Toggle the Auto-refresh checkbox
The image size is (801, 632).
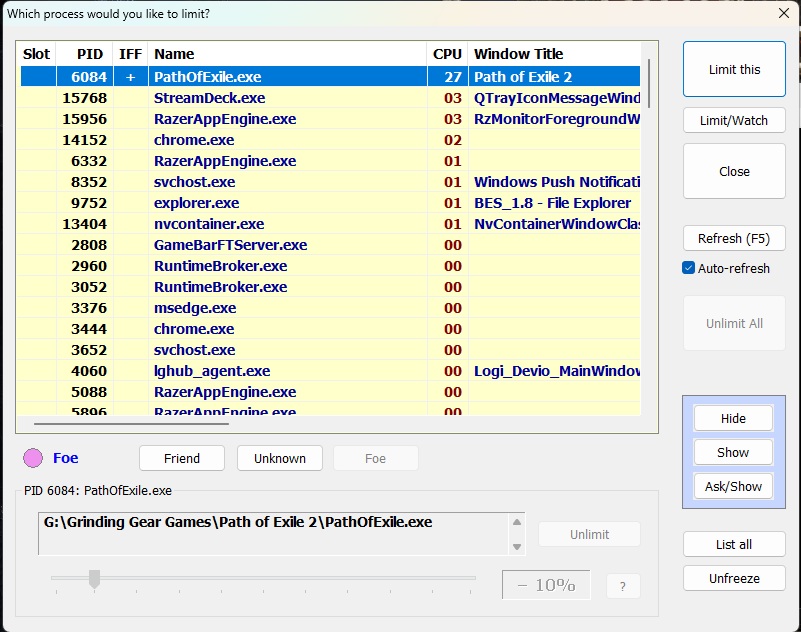(x=689, y=268)
